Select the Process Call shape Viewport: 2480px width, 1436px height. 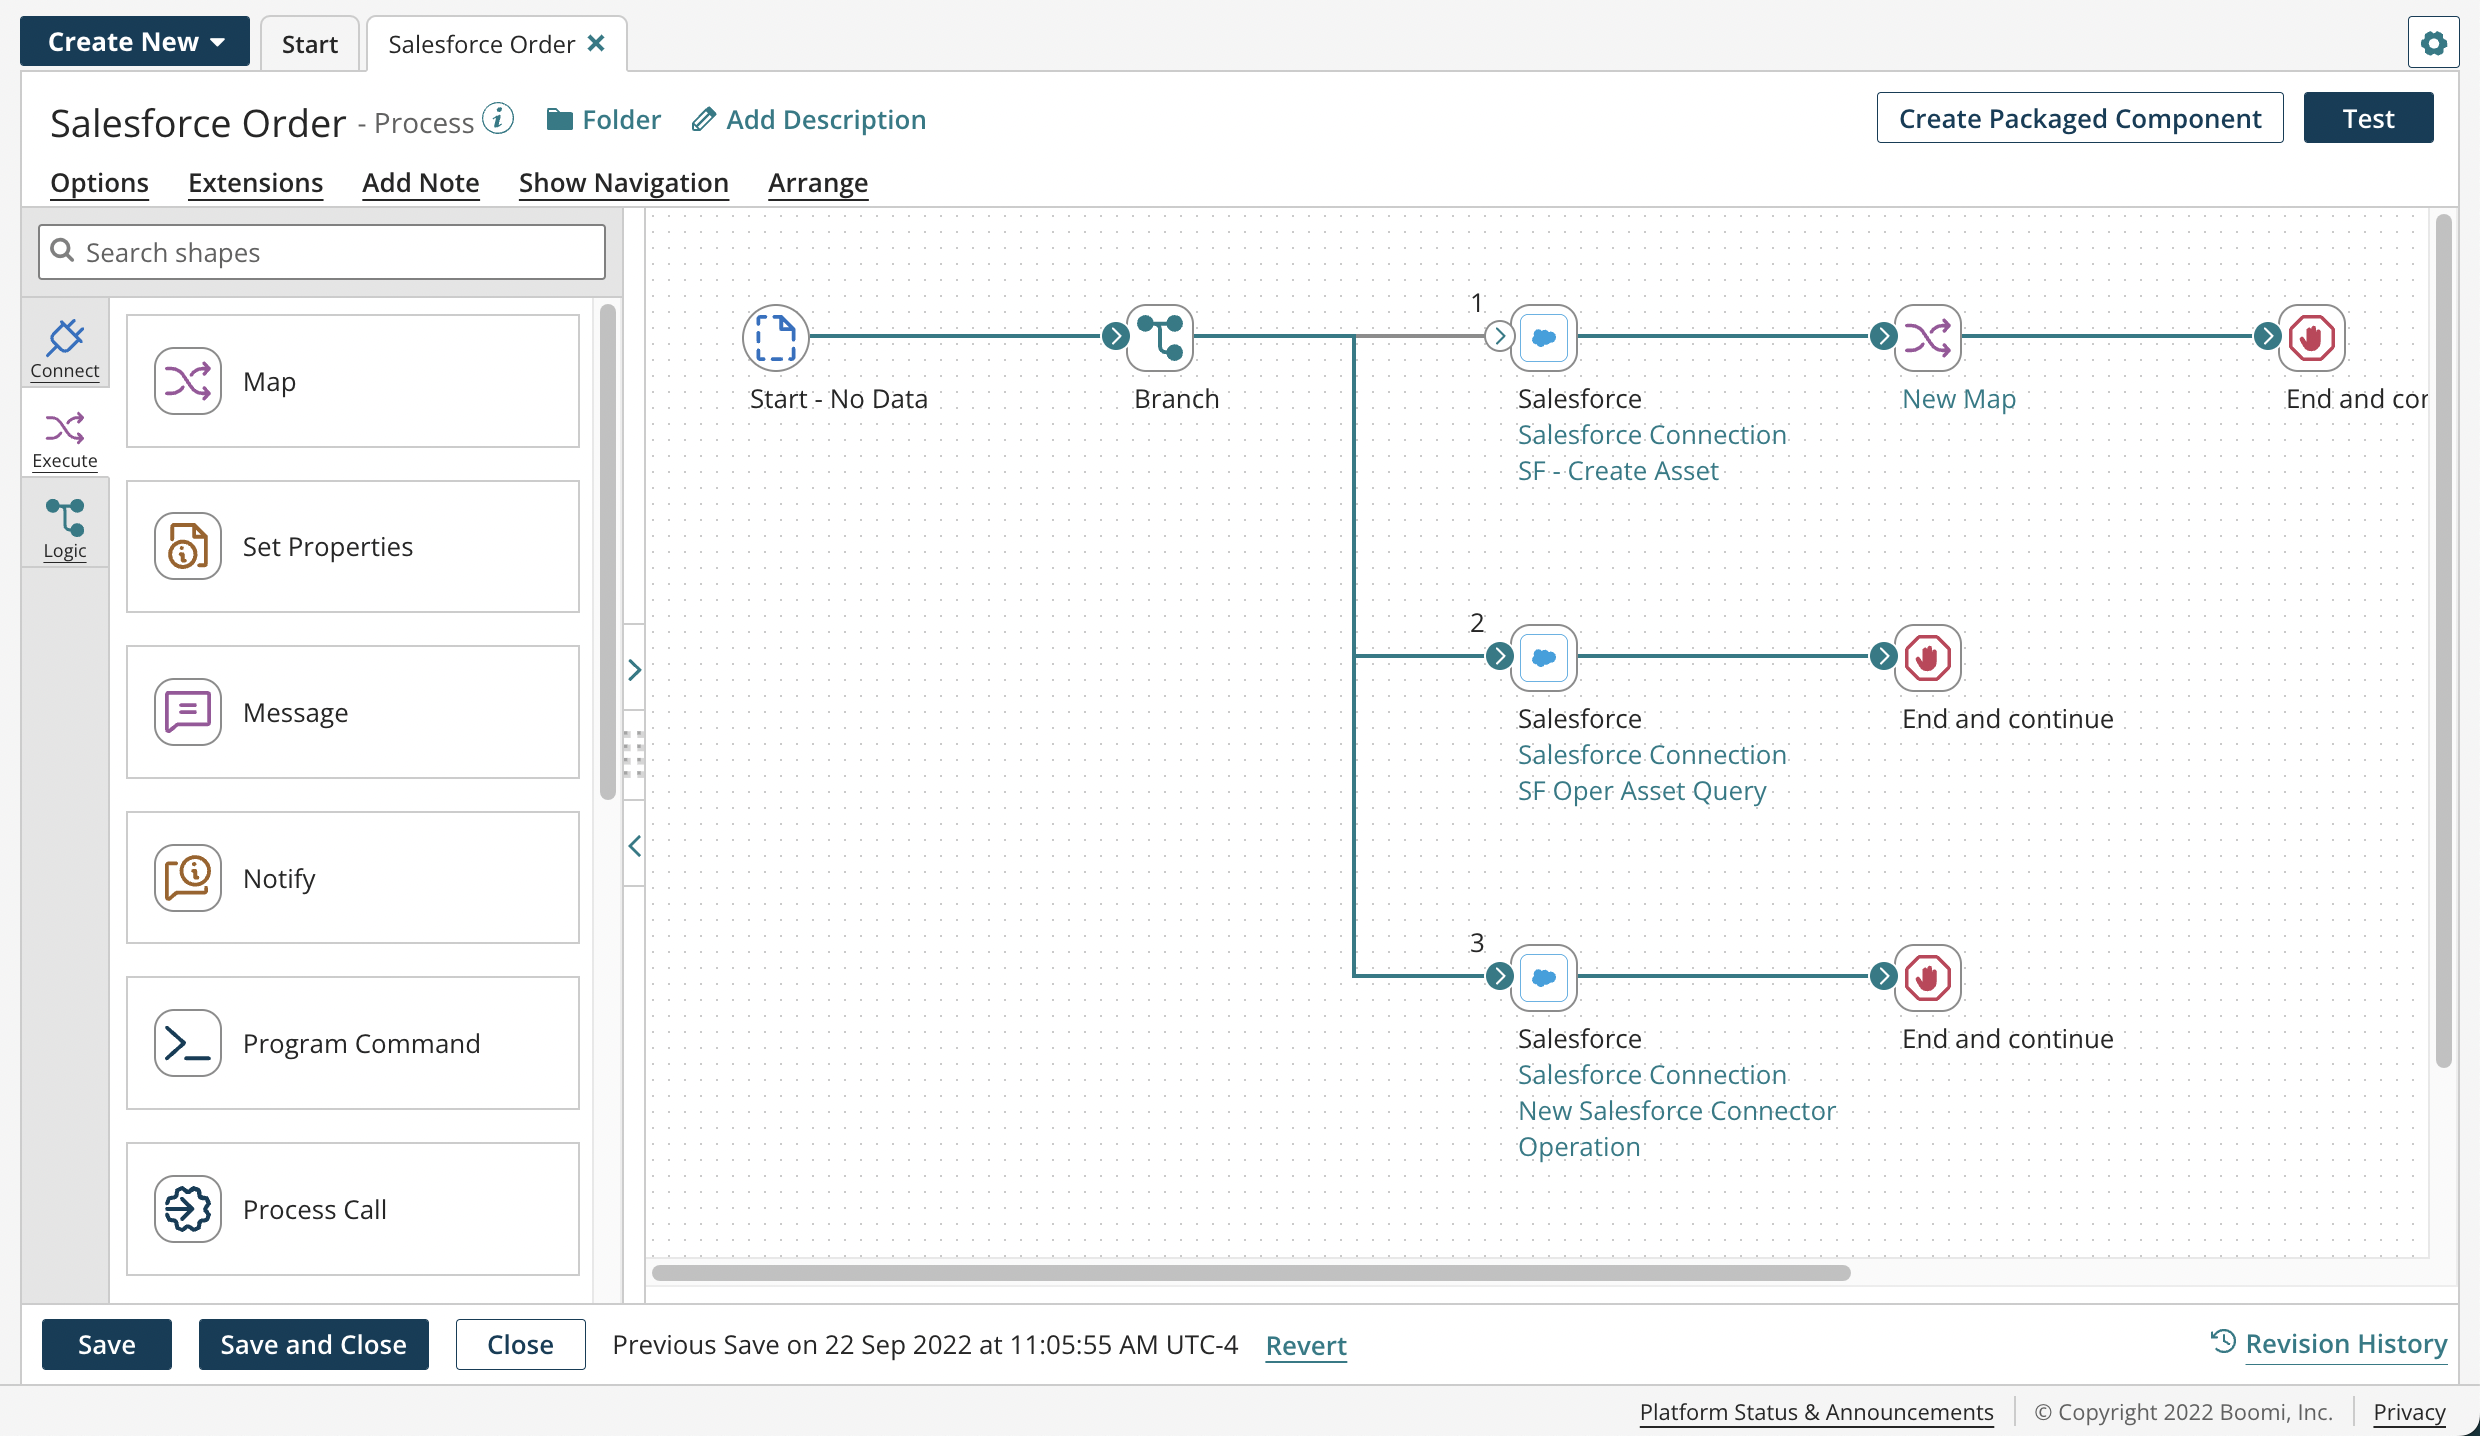point(352,1208)
